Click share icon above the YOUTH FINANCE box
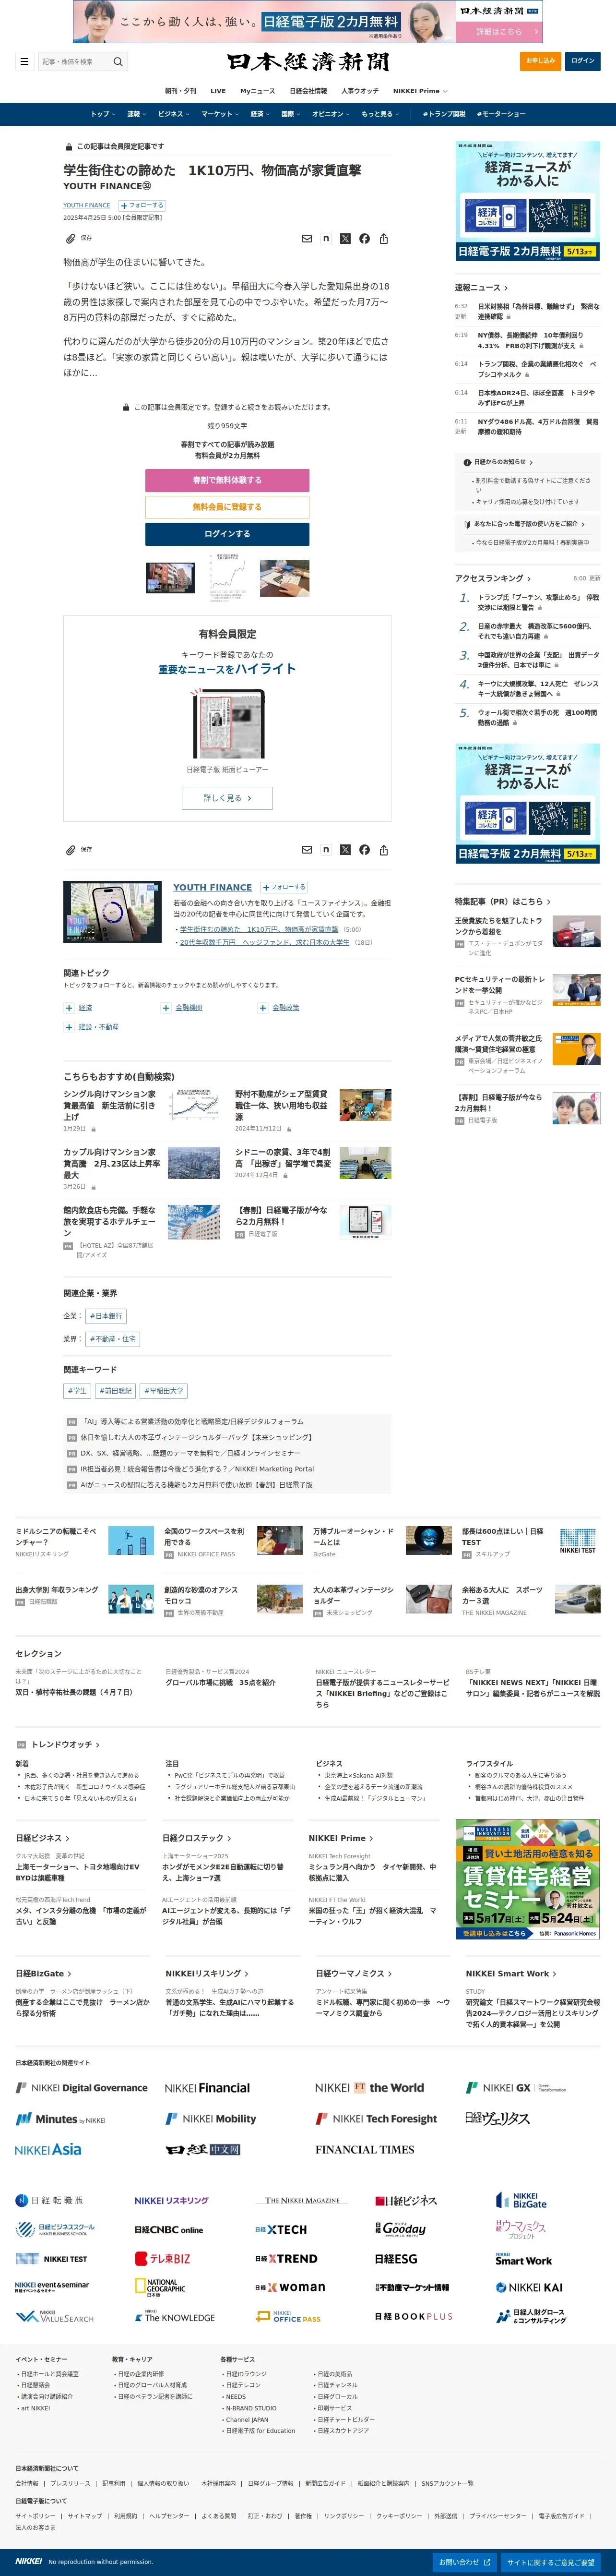616x2576 pixels. click(384, 849)
